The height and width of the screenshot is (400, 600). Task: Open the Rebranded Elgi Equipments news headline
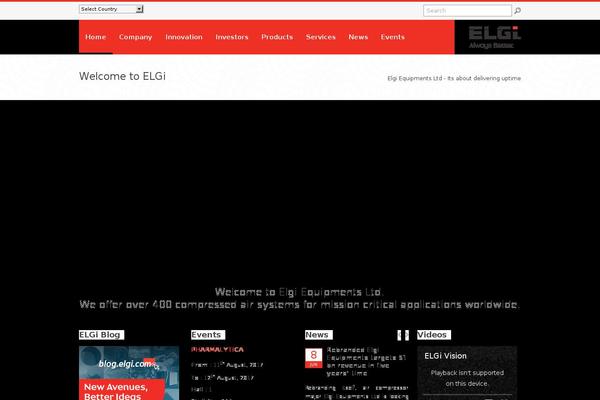pyautogui.click(x=366, y=361)
